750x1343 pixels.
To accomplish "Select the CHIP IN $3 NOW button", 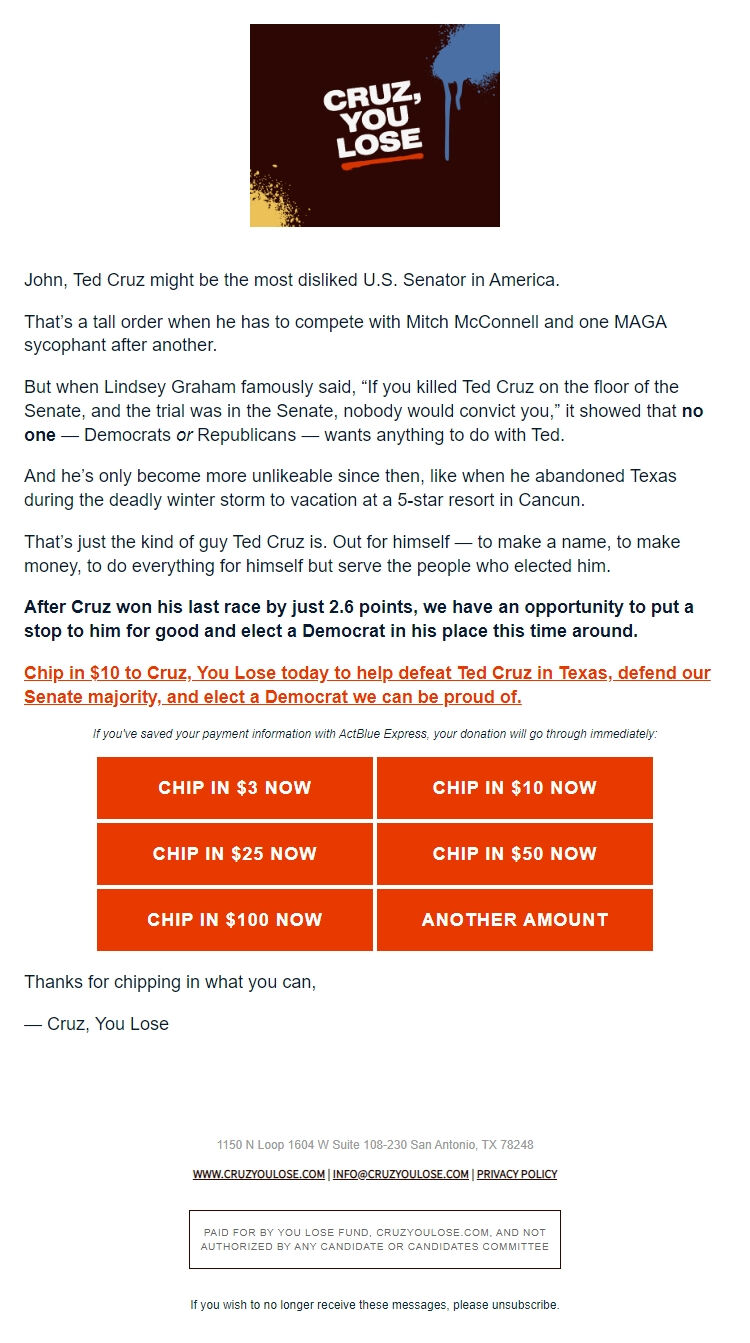I will pos(234,788).
